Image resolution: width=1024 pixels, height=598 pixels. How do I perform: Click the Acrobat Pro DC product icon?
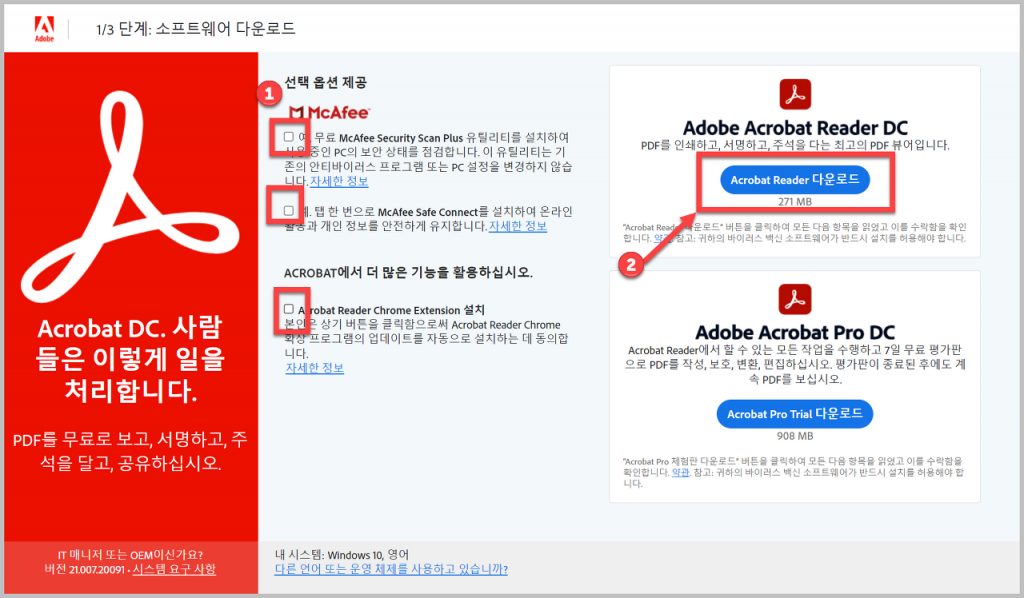point(795,299)
